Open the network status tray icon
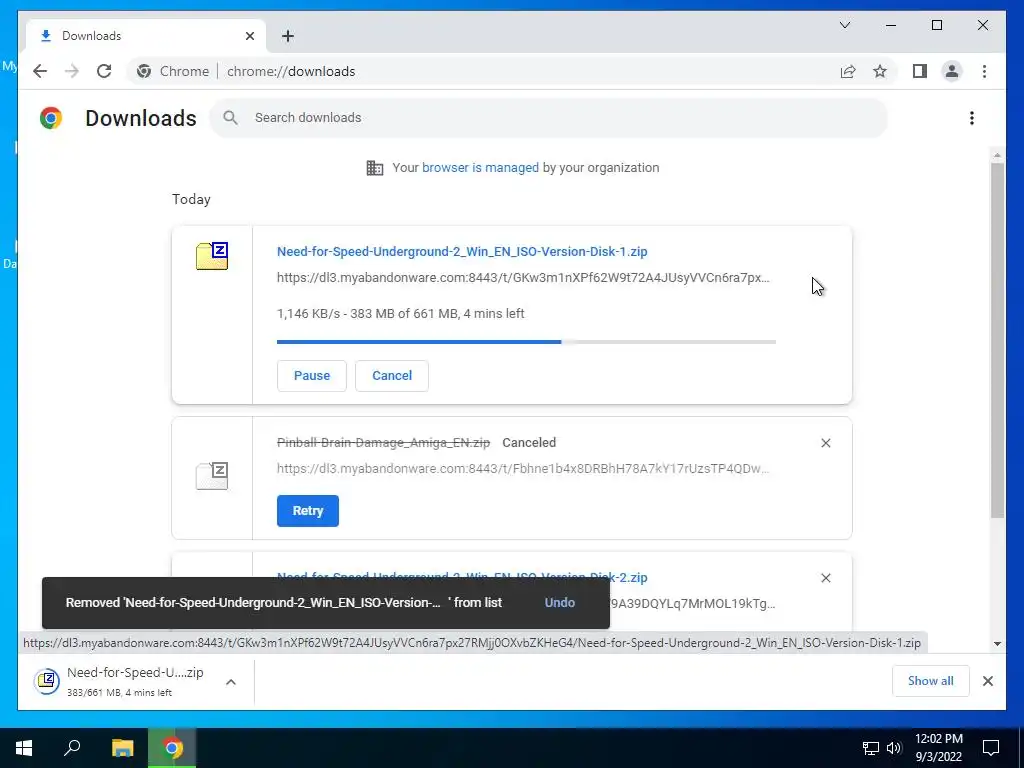This screenshot has height=768, width=1024. 871,748
